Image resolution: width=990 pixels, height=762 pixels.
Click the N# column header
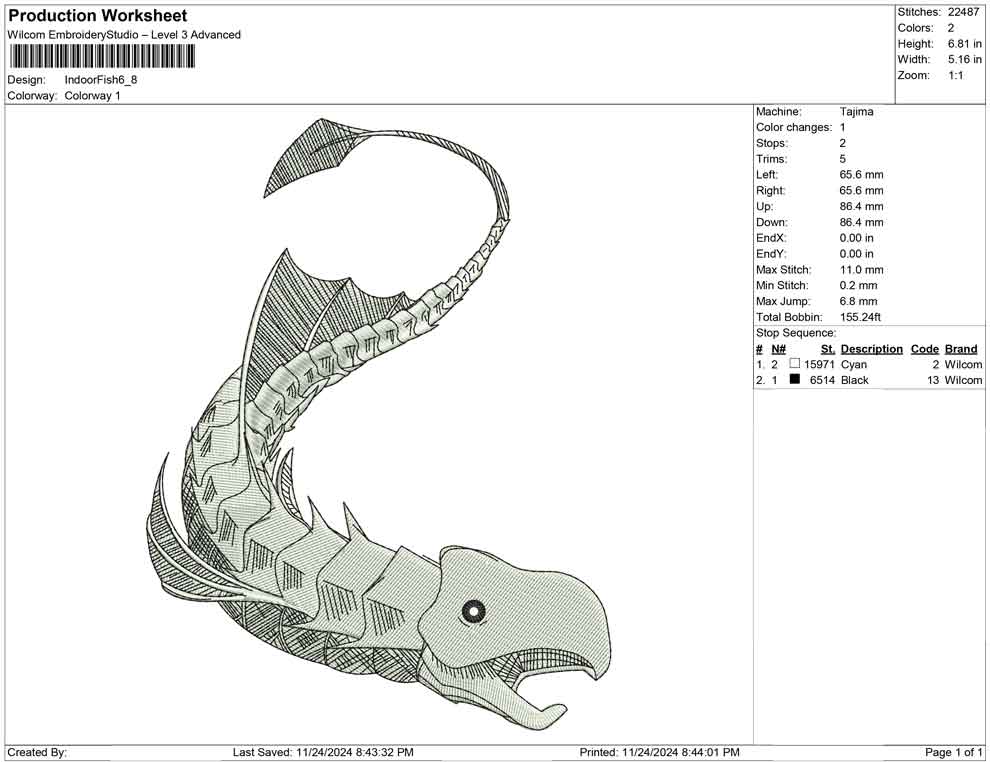click(x=778, y=349)
